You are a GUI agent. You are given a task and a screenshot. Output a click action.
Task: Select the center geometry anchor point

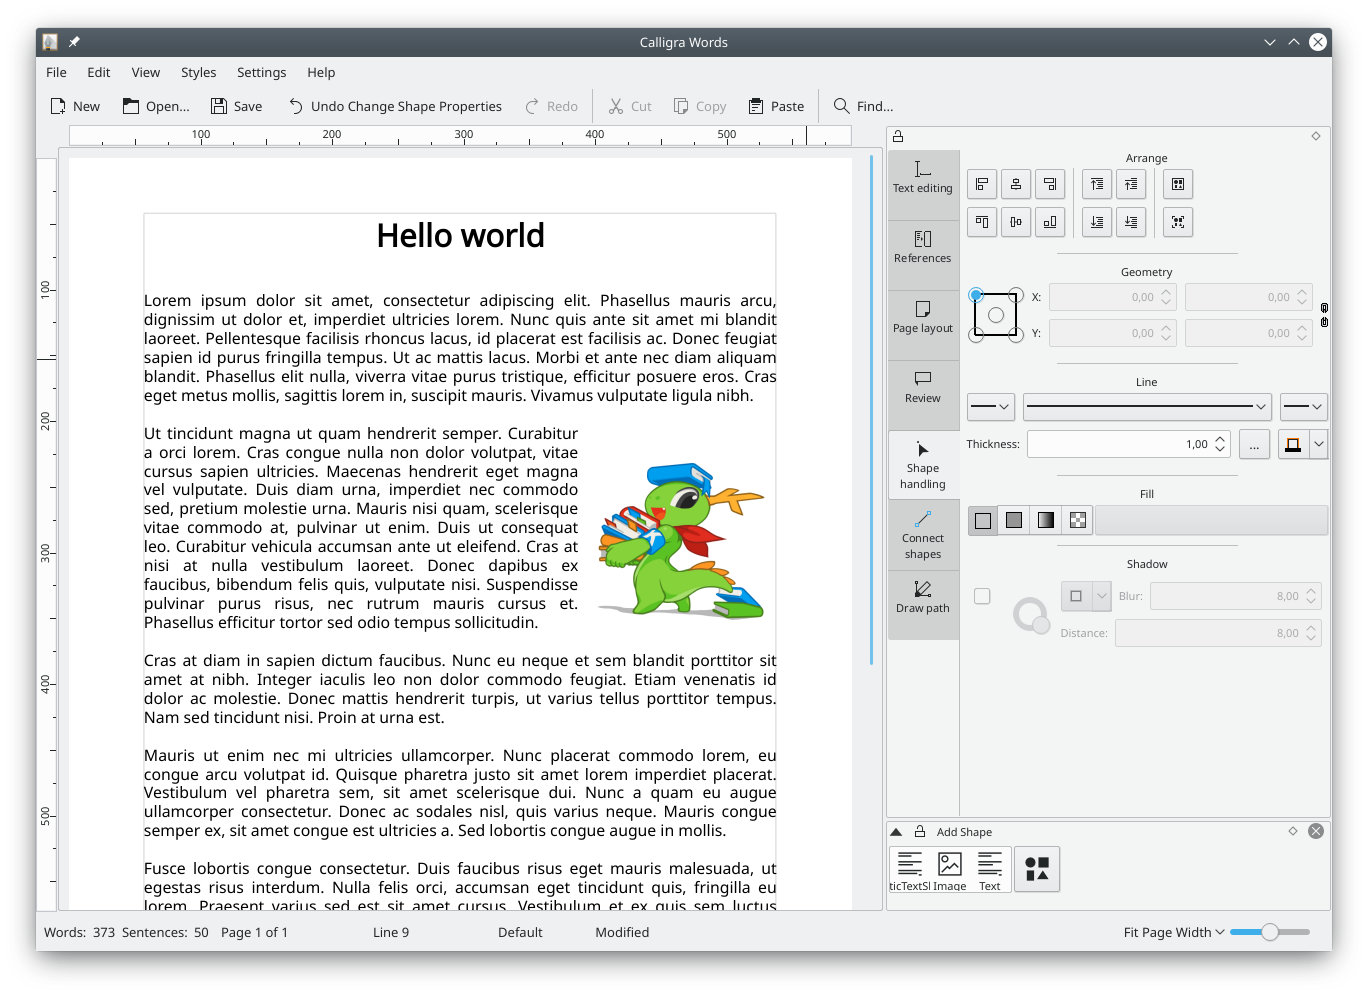[x=996, y=315]
